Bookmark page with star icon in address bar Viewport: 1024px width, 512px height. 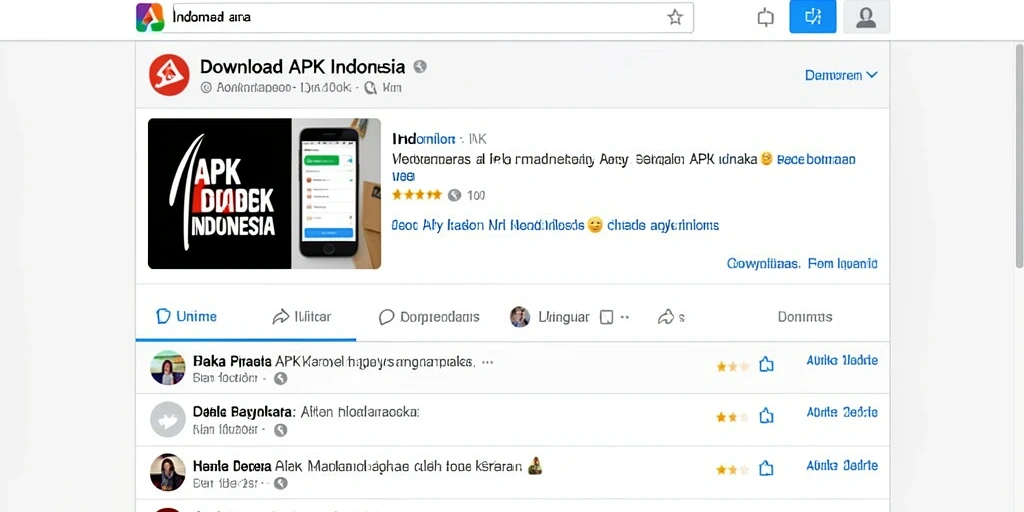(x=675, y=18)
